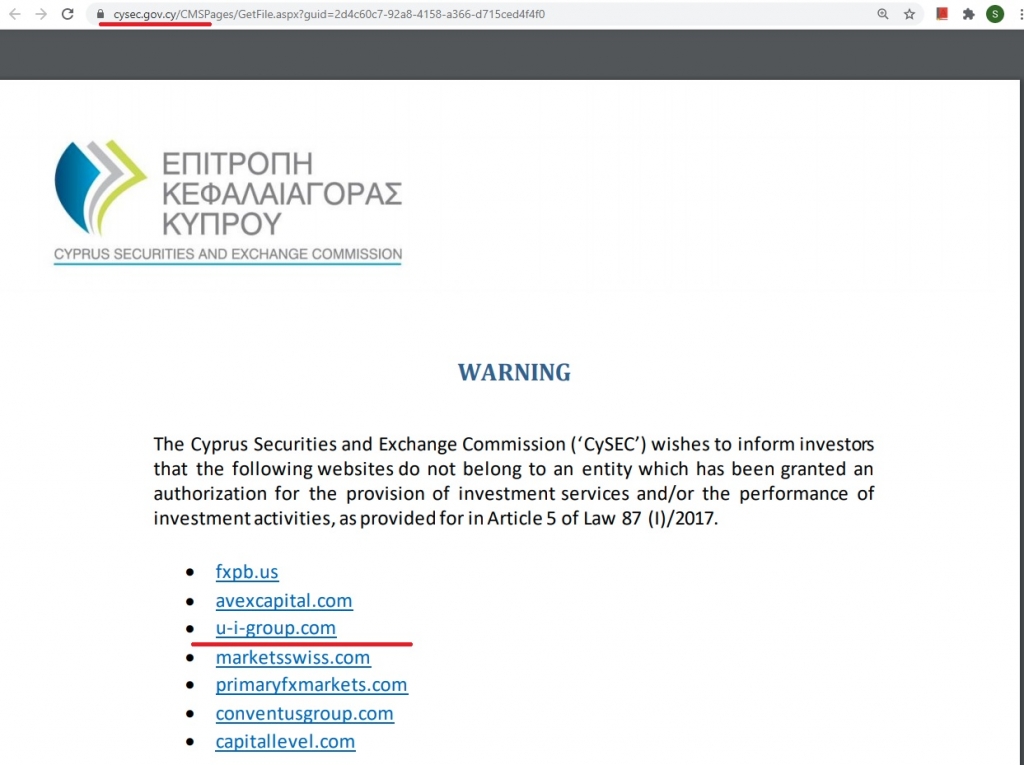
Task: Open the red extension icon
Action: click(942, 14)
